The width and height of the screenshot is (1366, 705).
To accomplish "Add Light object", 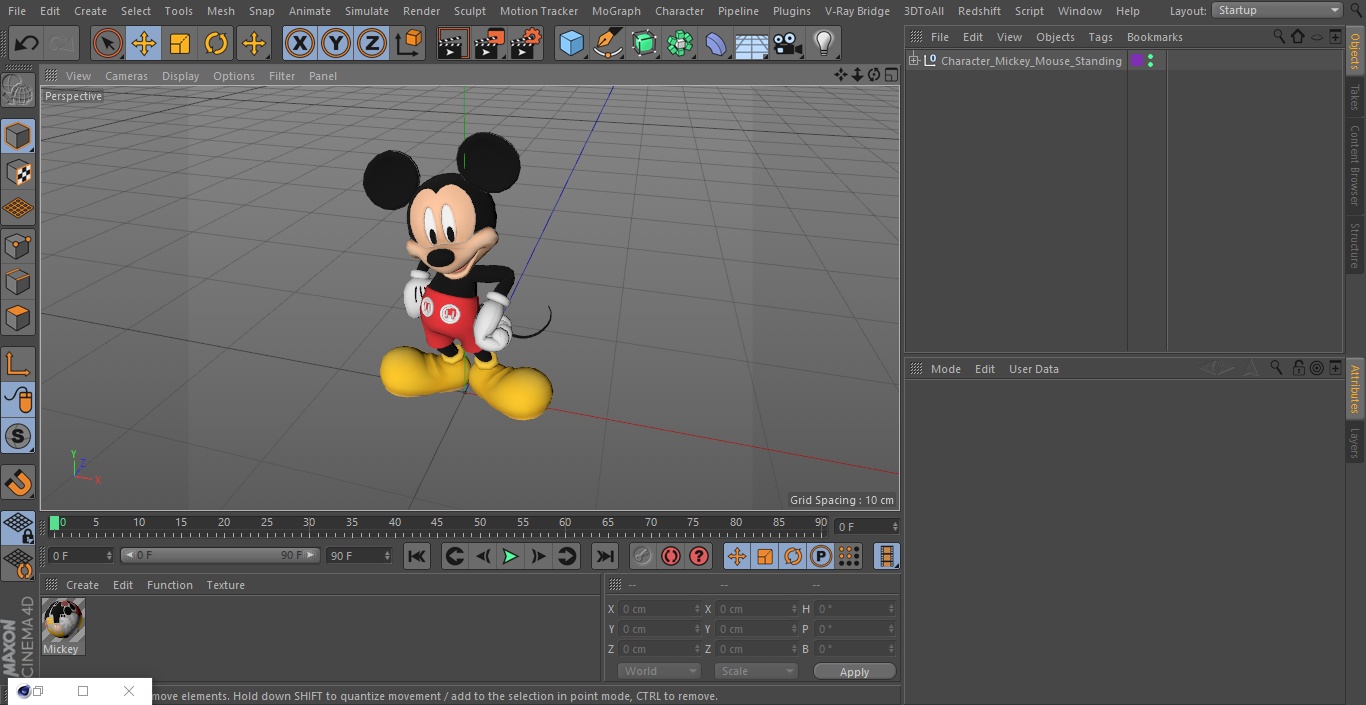I will coord(823,43).
